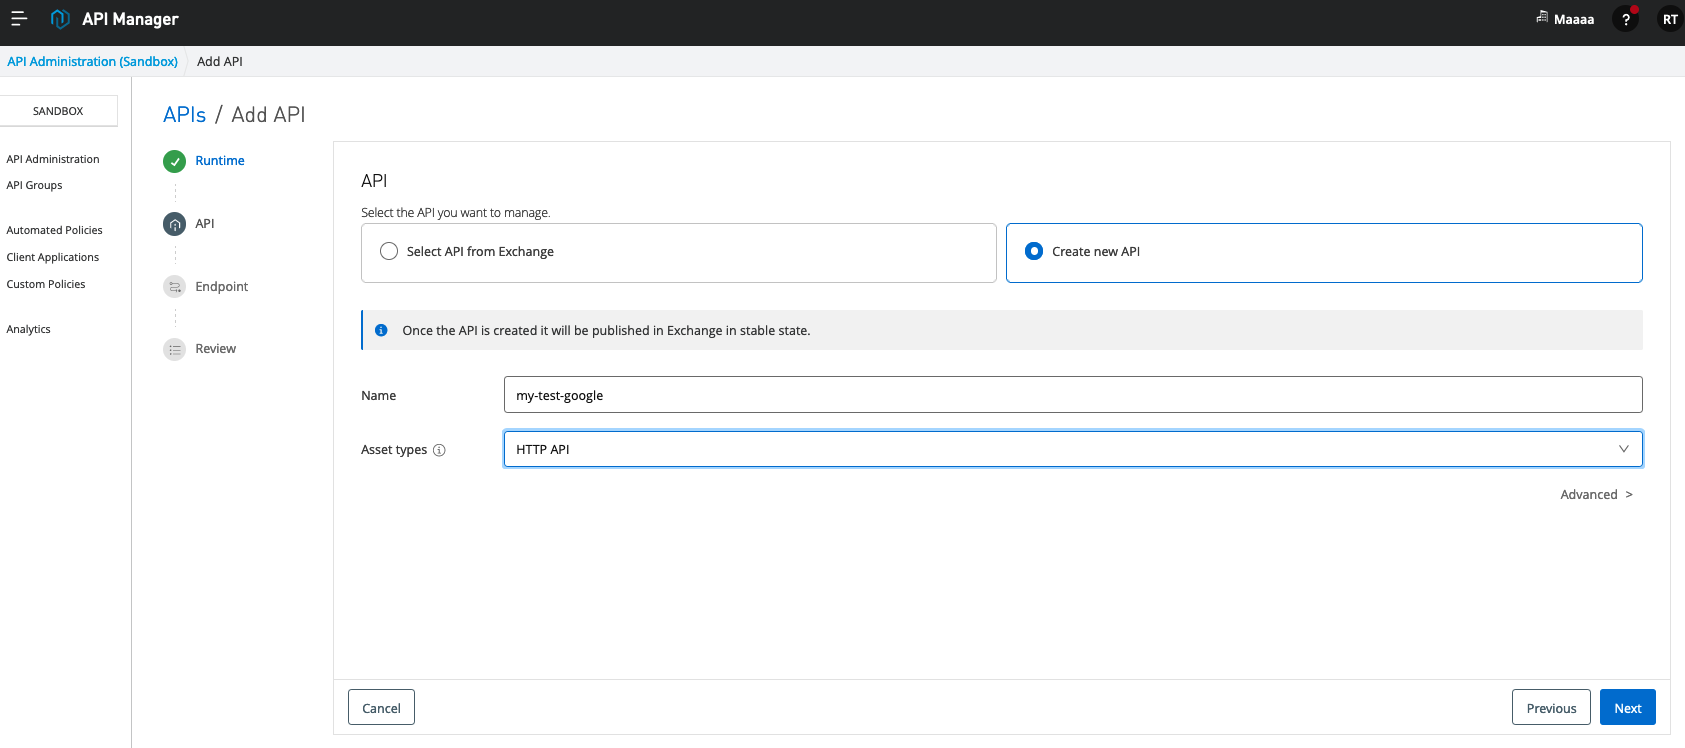Click the Asset types info icon
1685x748 pixels.
[x=439, y=450]
